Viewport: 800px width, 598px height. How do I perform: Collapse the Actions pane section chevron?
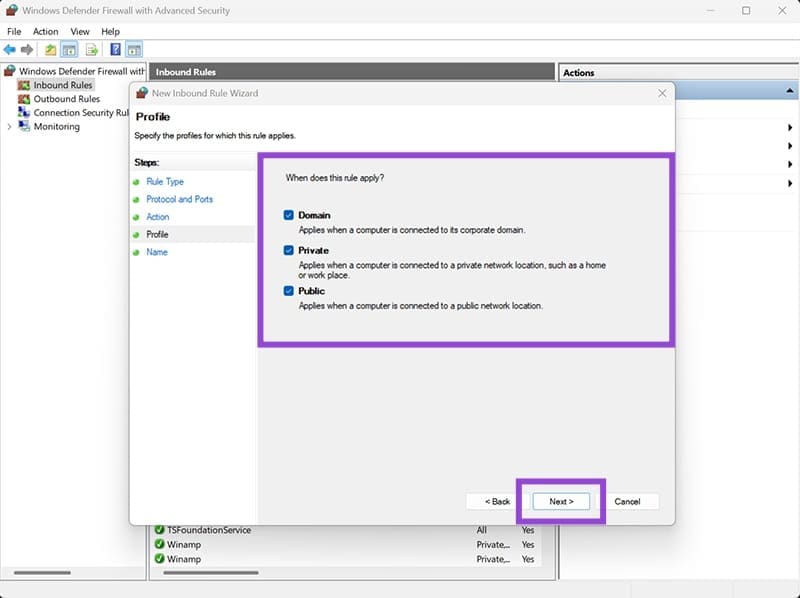click(790, 91)
